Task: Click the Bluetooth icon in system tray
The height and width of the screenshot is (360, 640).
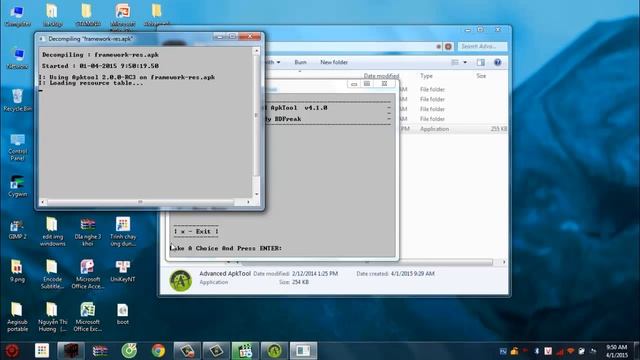Action: point(537,351)
